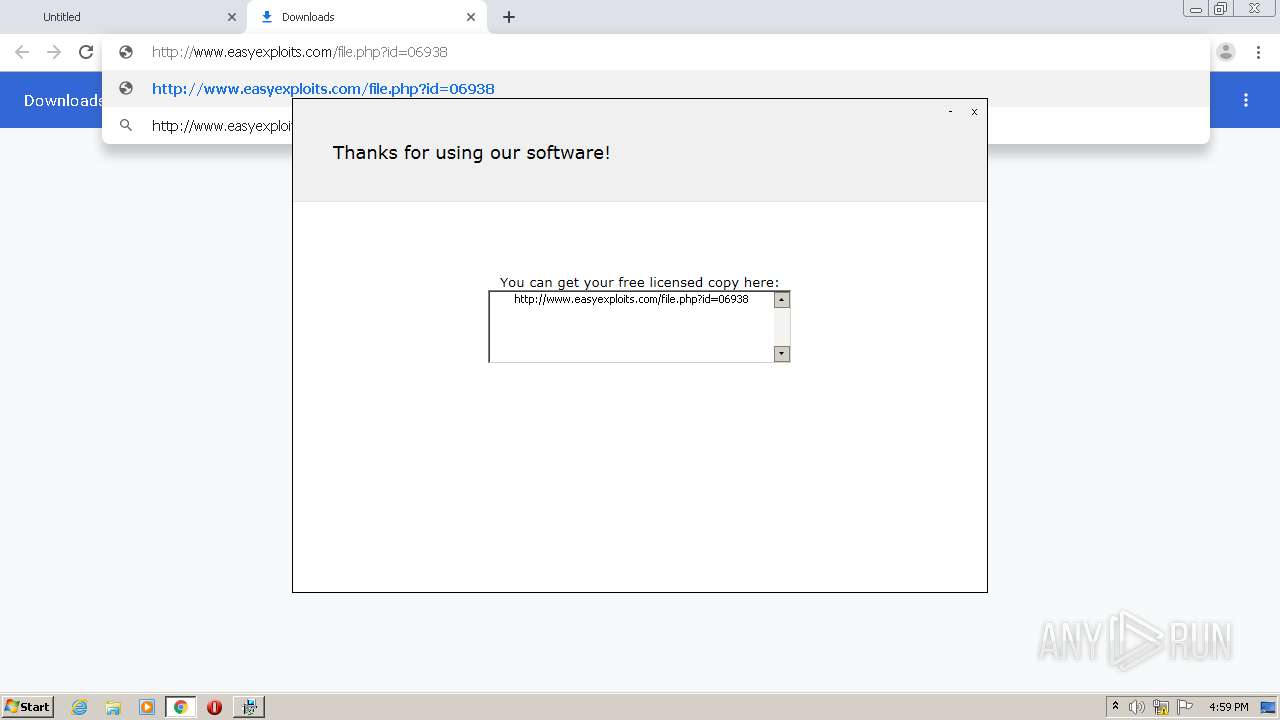The width and height of the screenshot is (1280, 720).
Task: Minimize the Chrome browser window
Action: 1196,9
